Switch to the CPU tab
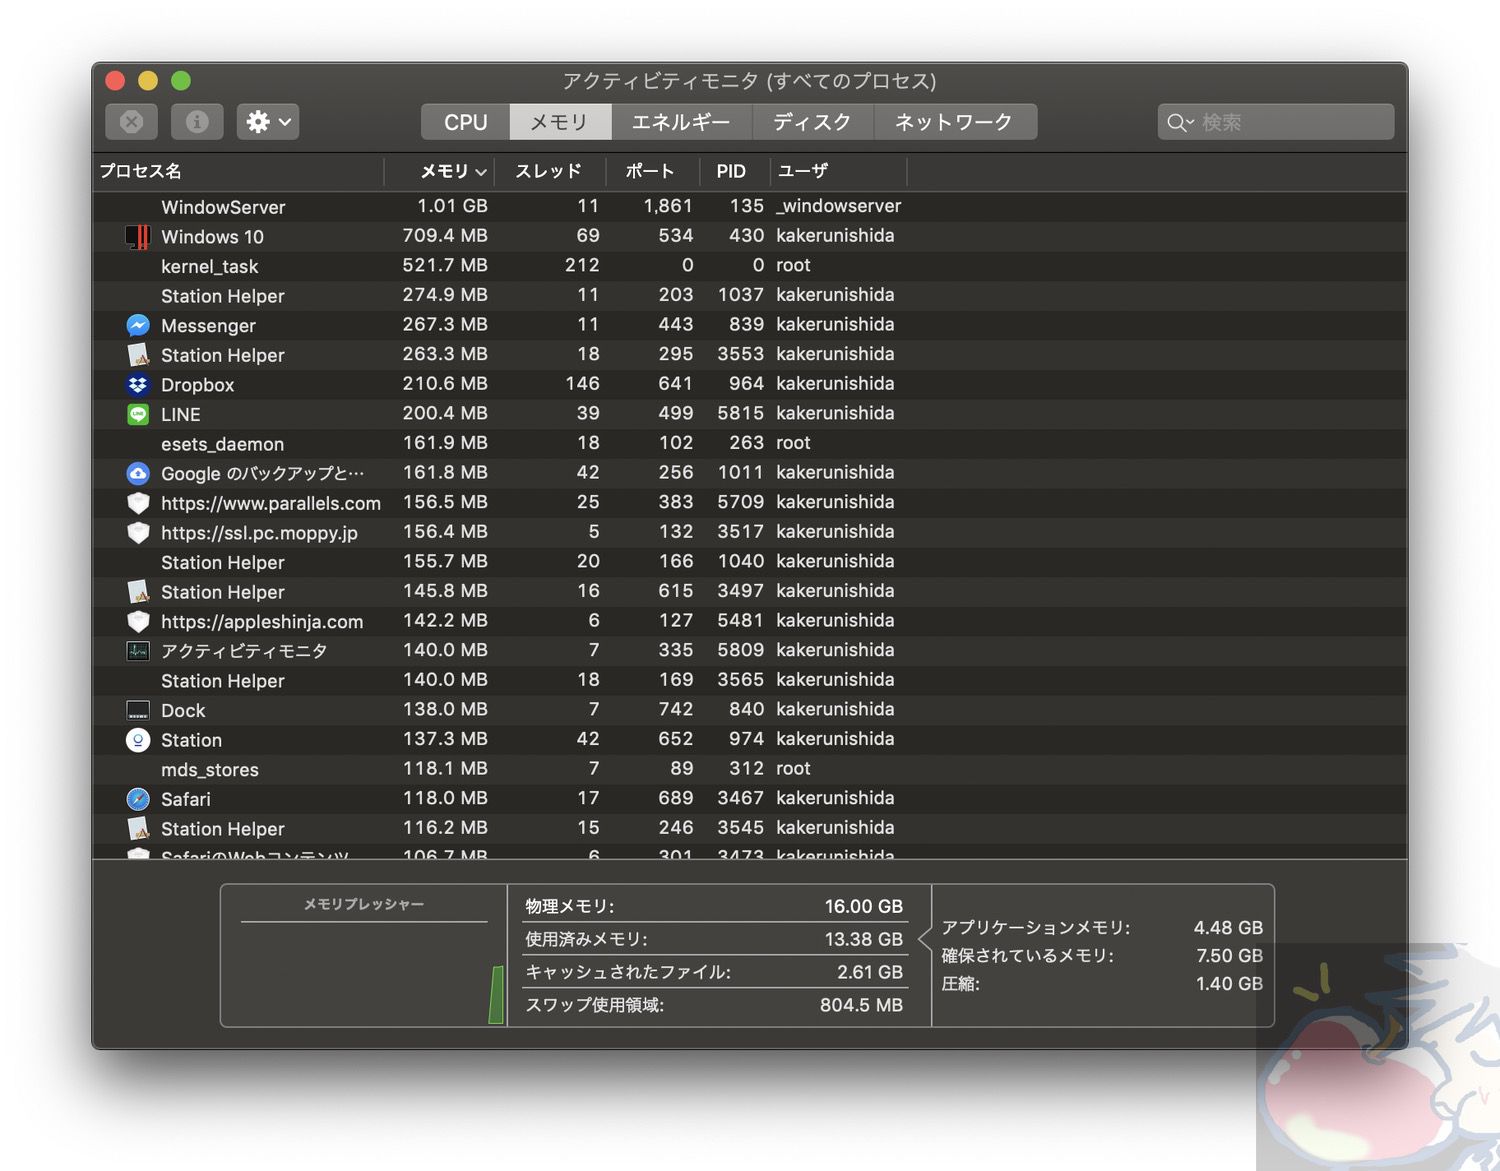 (x=465, y=122)
